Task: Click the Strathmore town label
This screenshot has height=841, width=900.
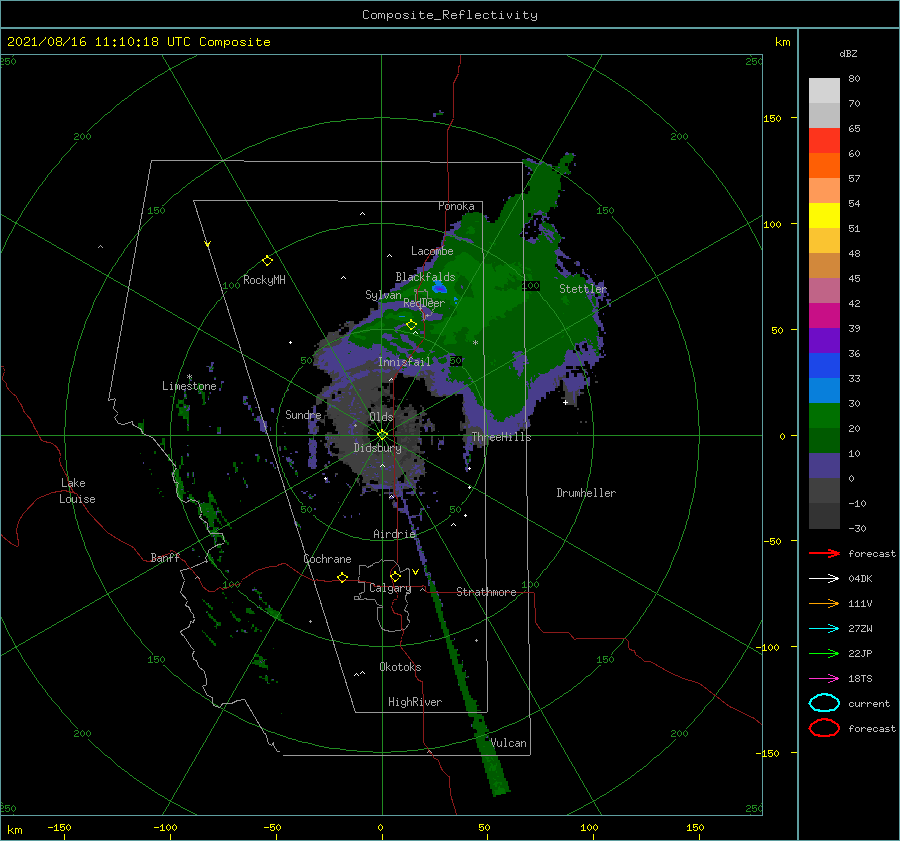Action: point(486,592)
